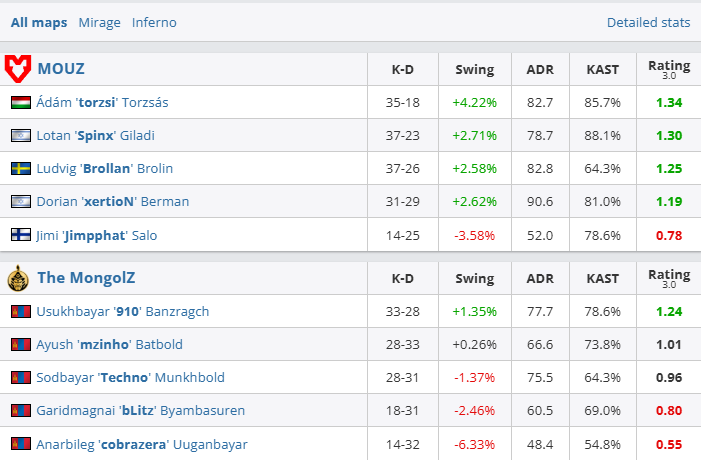The width and height of the screenshot is (701, 460).
Task: Click the Israeli flag beside xertioN
Action: click(20, 201)
